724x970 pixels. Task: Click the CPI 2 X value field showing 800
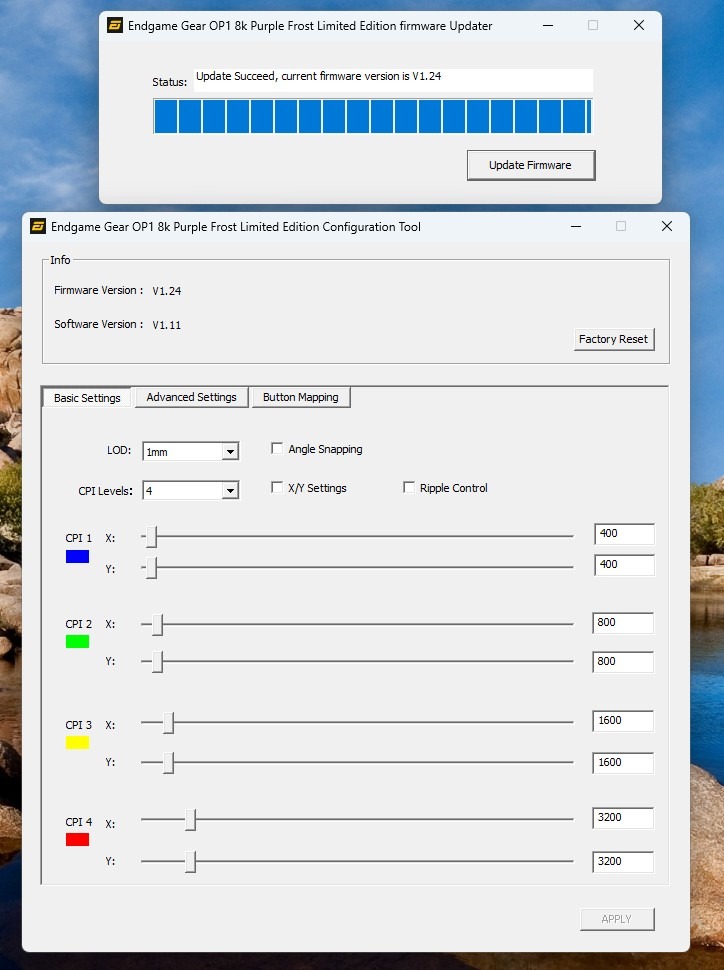click(623, 623)
